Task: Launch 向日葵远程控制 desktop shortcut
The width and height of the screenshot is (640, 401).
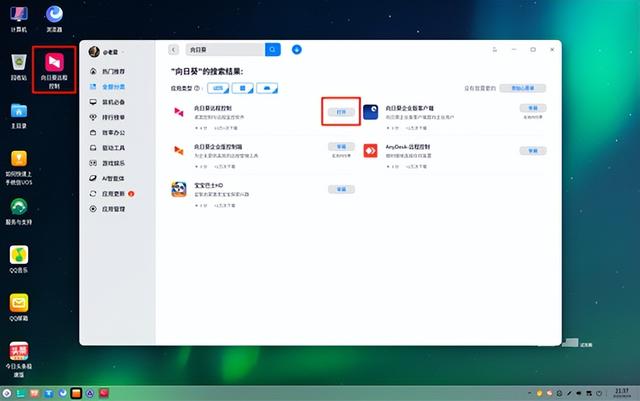Action: [x=54, y=71]
